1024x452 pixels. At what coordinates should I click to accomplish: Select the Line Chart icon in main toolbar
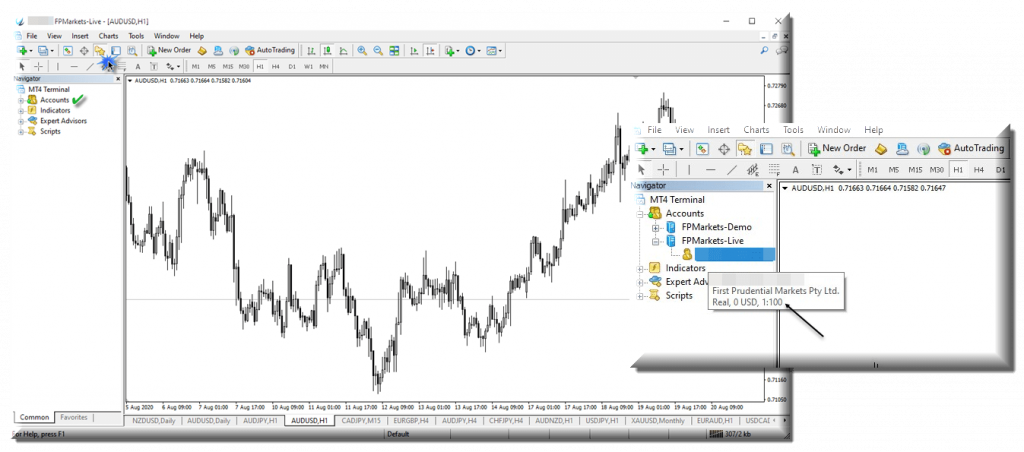(342, 50)
